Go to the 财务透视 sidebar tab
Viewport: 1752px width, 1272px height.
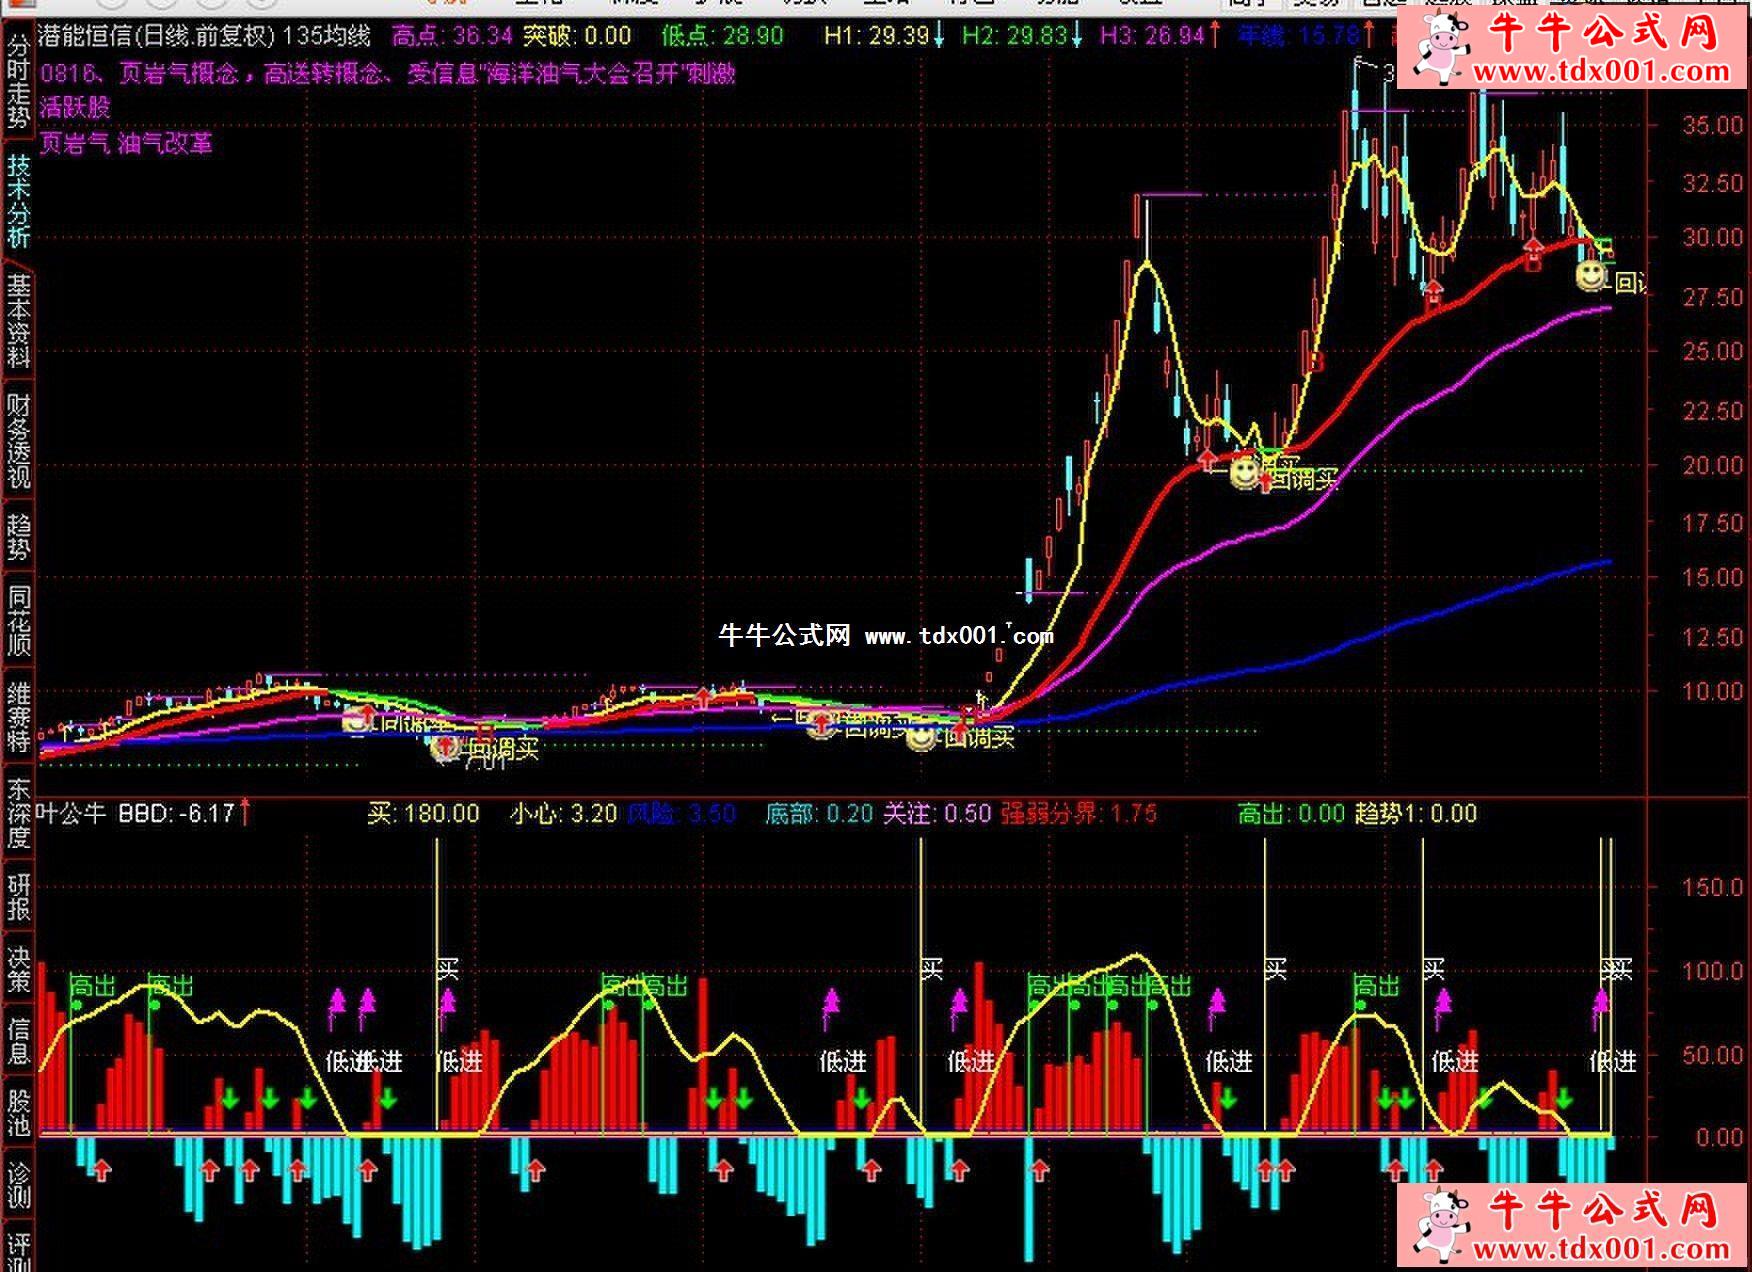pos(18,440)
